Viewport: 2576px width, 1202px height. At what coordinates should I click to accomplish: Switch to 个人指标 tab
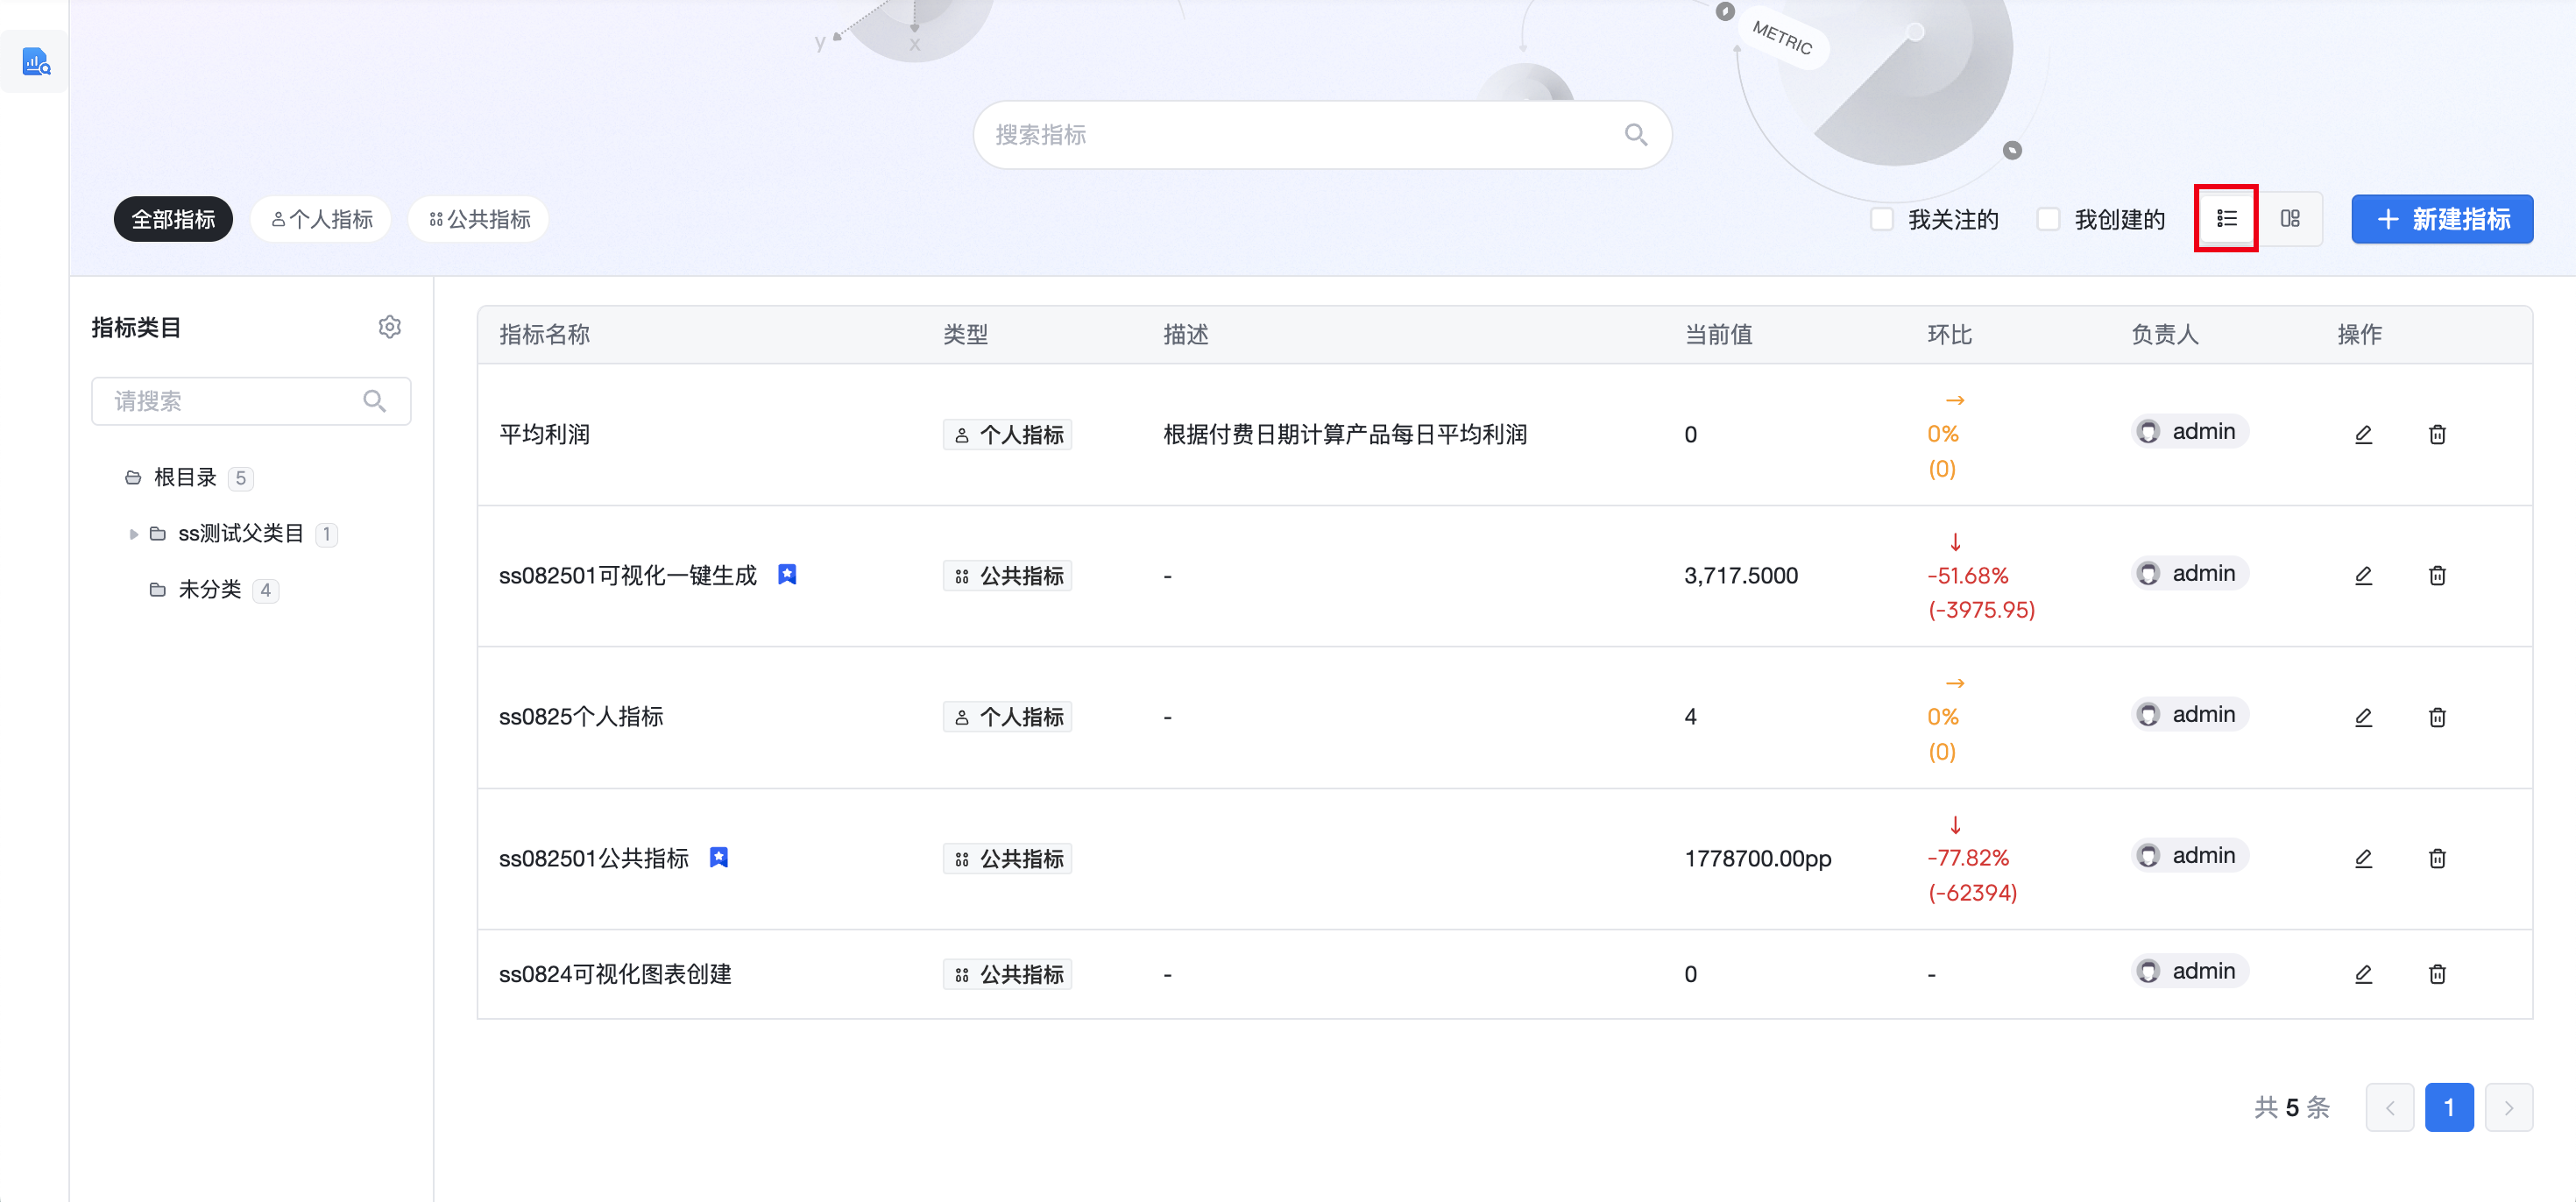[321, 219]
